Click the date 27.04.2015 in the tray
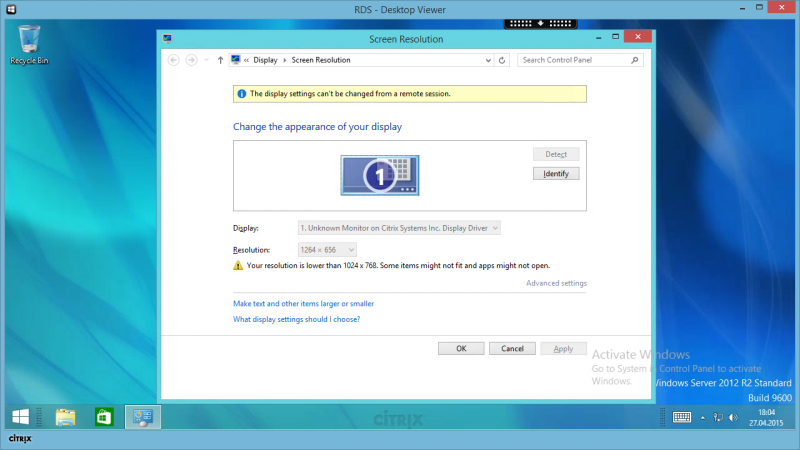This screenshot has height=450, width=800. (766, 423)
